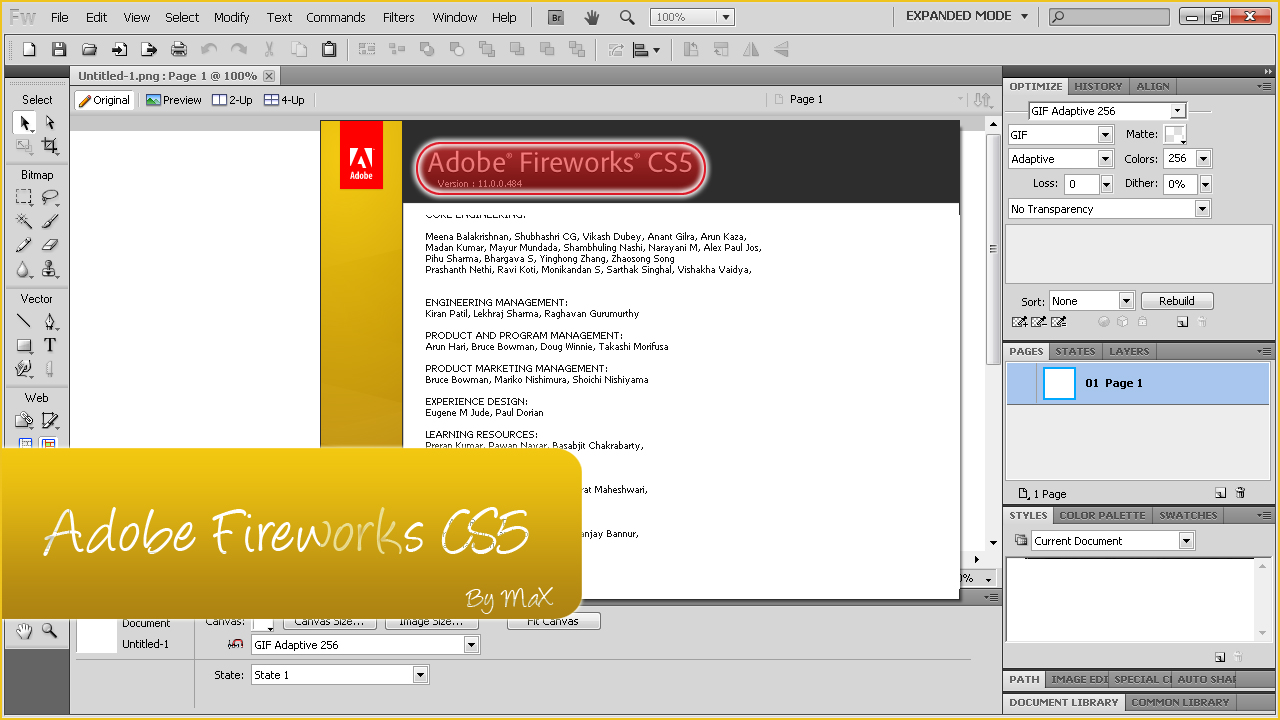Close the Untitled-1.png document tab
1280x720 pixels.
(x=269, y=76)
